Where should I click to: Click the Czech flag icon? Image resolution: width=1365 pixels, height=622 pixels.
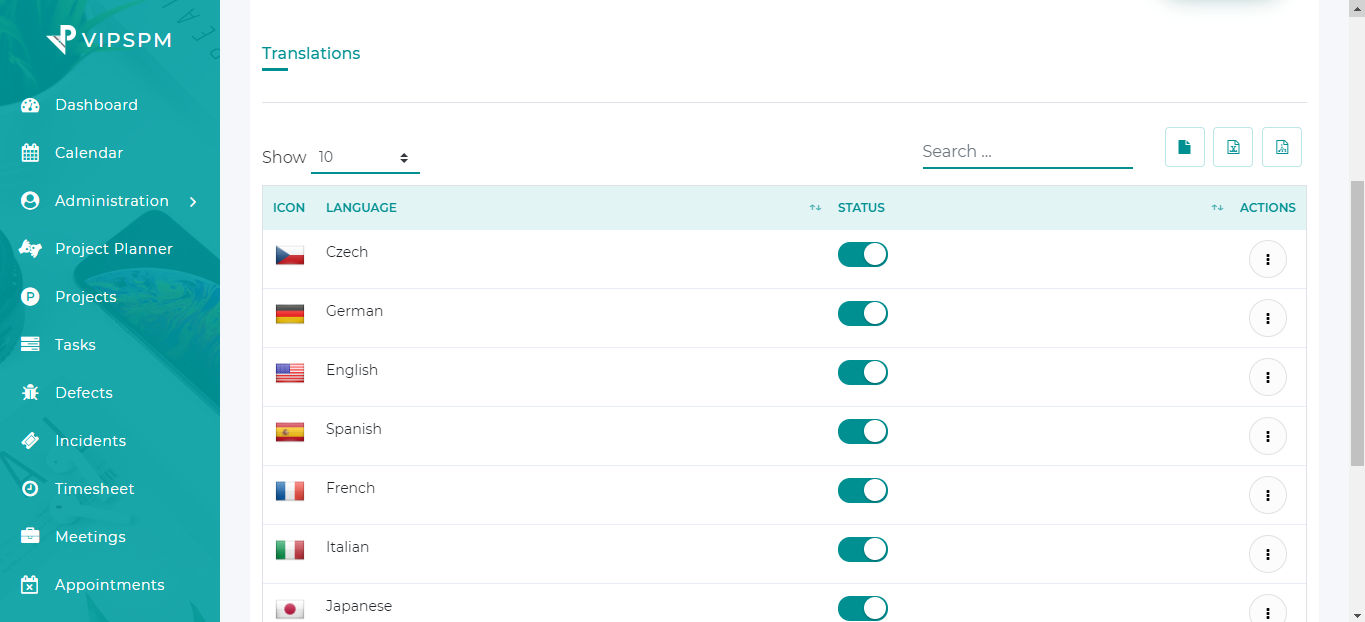(290, 255)
